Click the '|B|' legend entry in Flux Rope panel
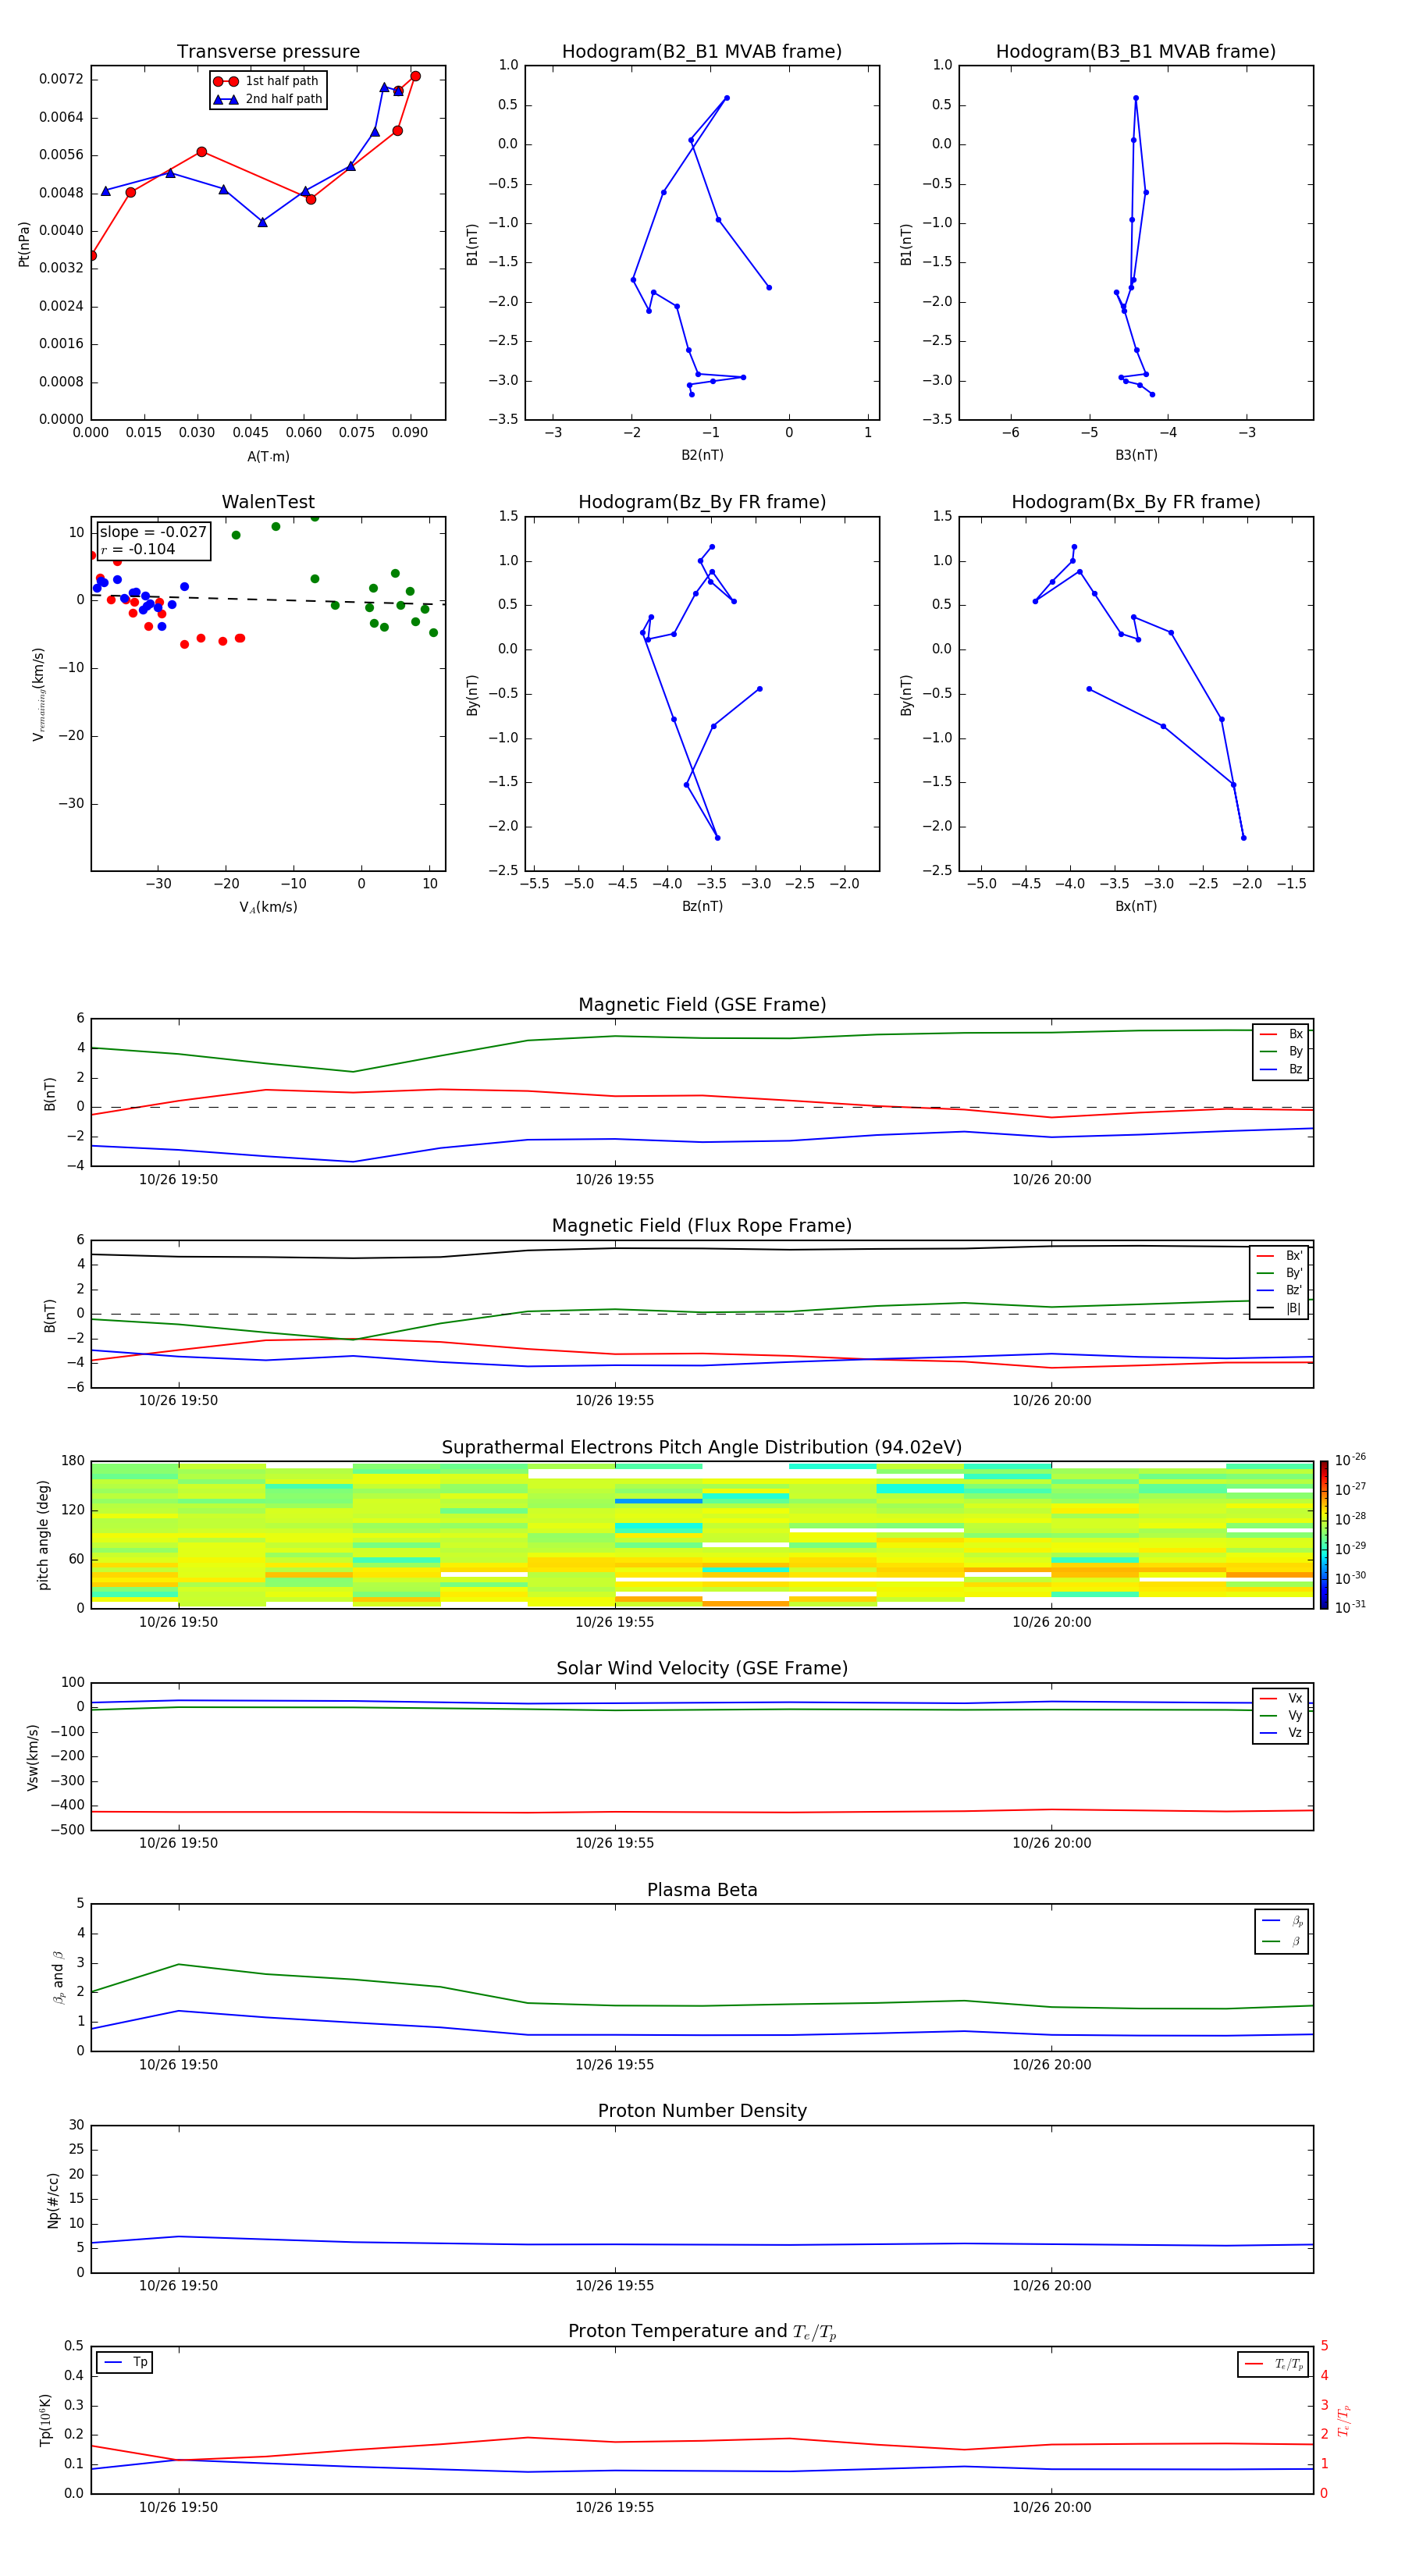Image resolution: width=1405 pixels, height=2576 pixels. tap(1279, 1308)
